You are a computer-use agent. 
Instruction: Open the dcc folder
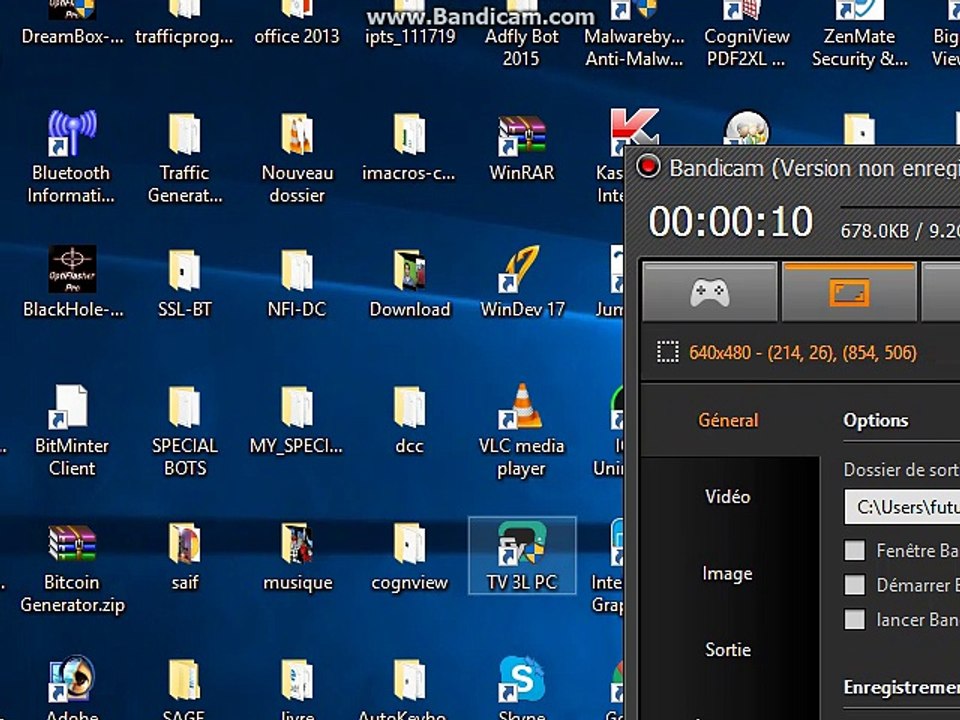[409, 420]
